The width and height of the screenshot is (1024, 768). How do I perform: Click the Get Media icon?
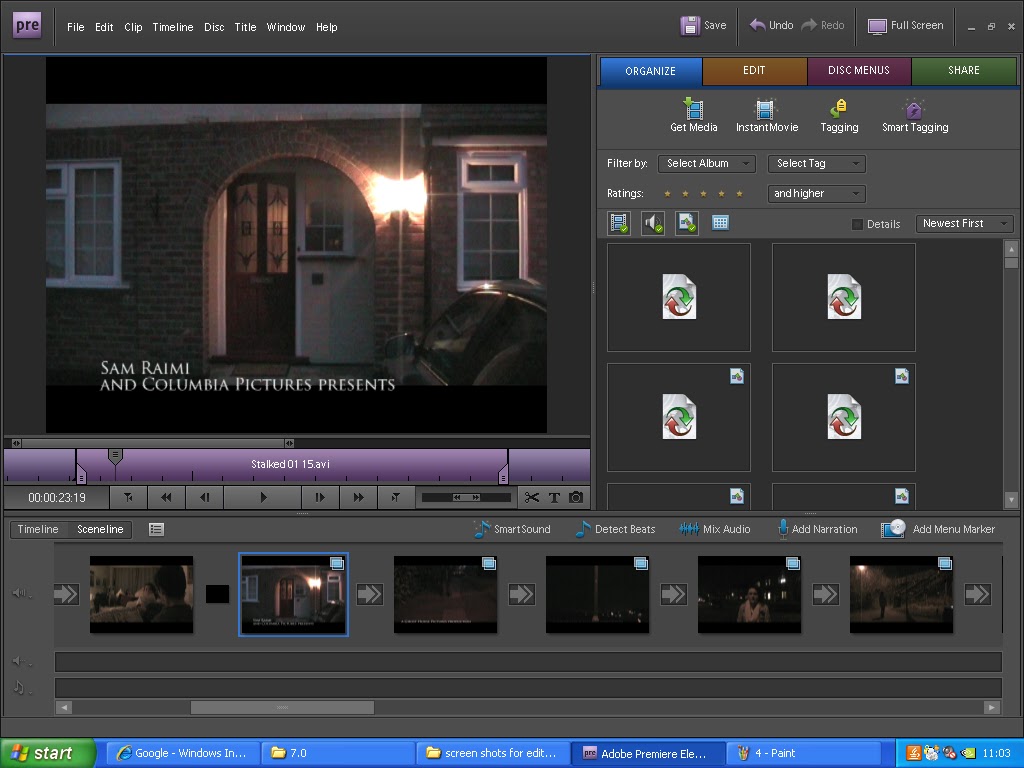(693, 109)
